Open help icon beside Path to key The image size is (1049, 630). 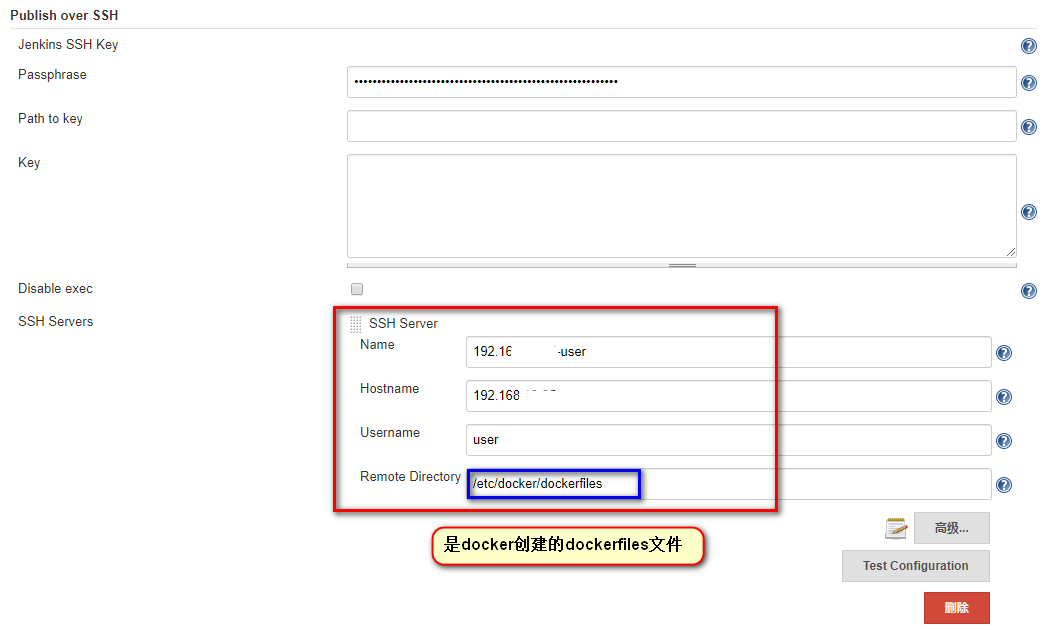(1028, 127)
